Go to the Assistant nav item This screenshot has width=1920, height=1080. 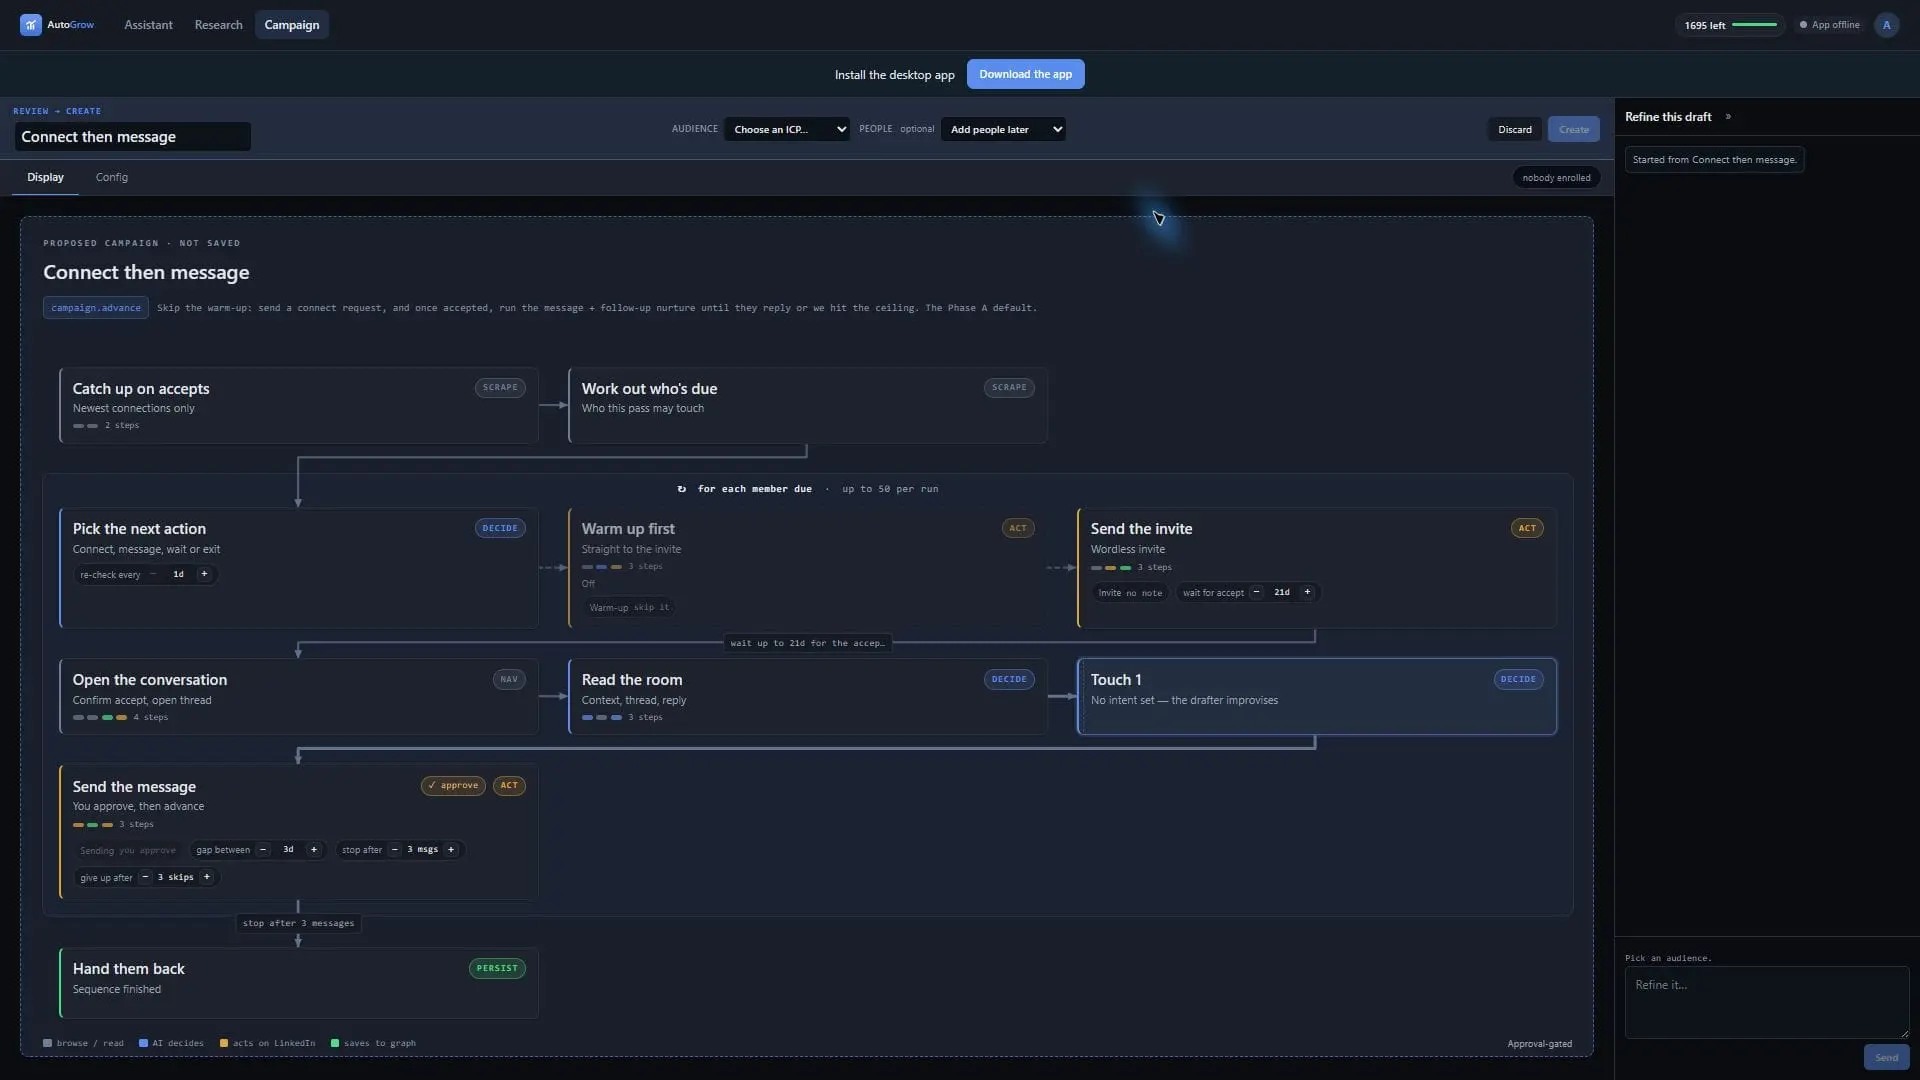[148, 25]
